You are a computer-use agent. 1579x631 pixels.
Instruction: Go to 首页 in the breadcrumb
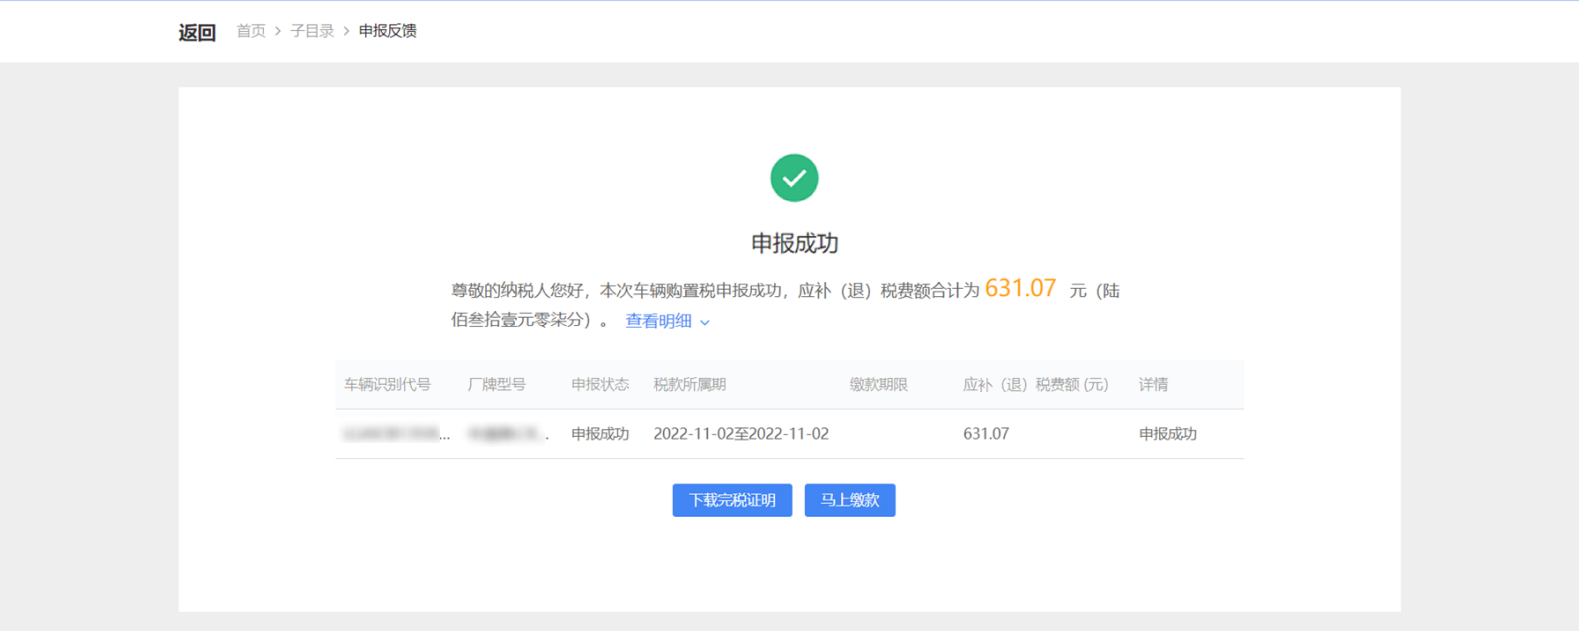coord(250,31)
